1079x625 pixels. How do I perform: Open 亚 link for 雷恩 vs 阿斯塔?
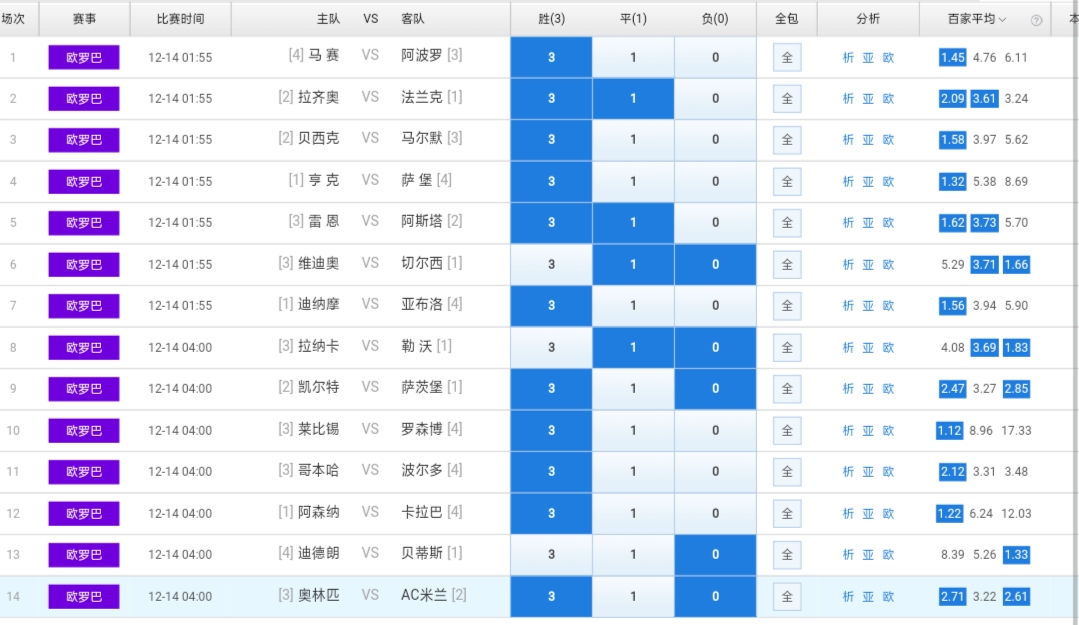[x=868, y=223]
